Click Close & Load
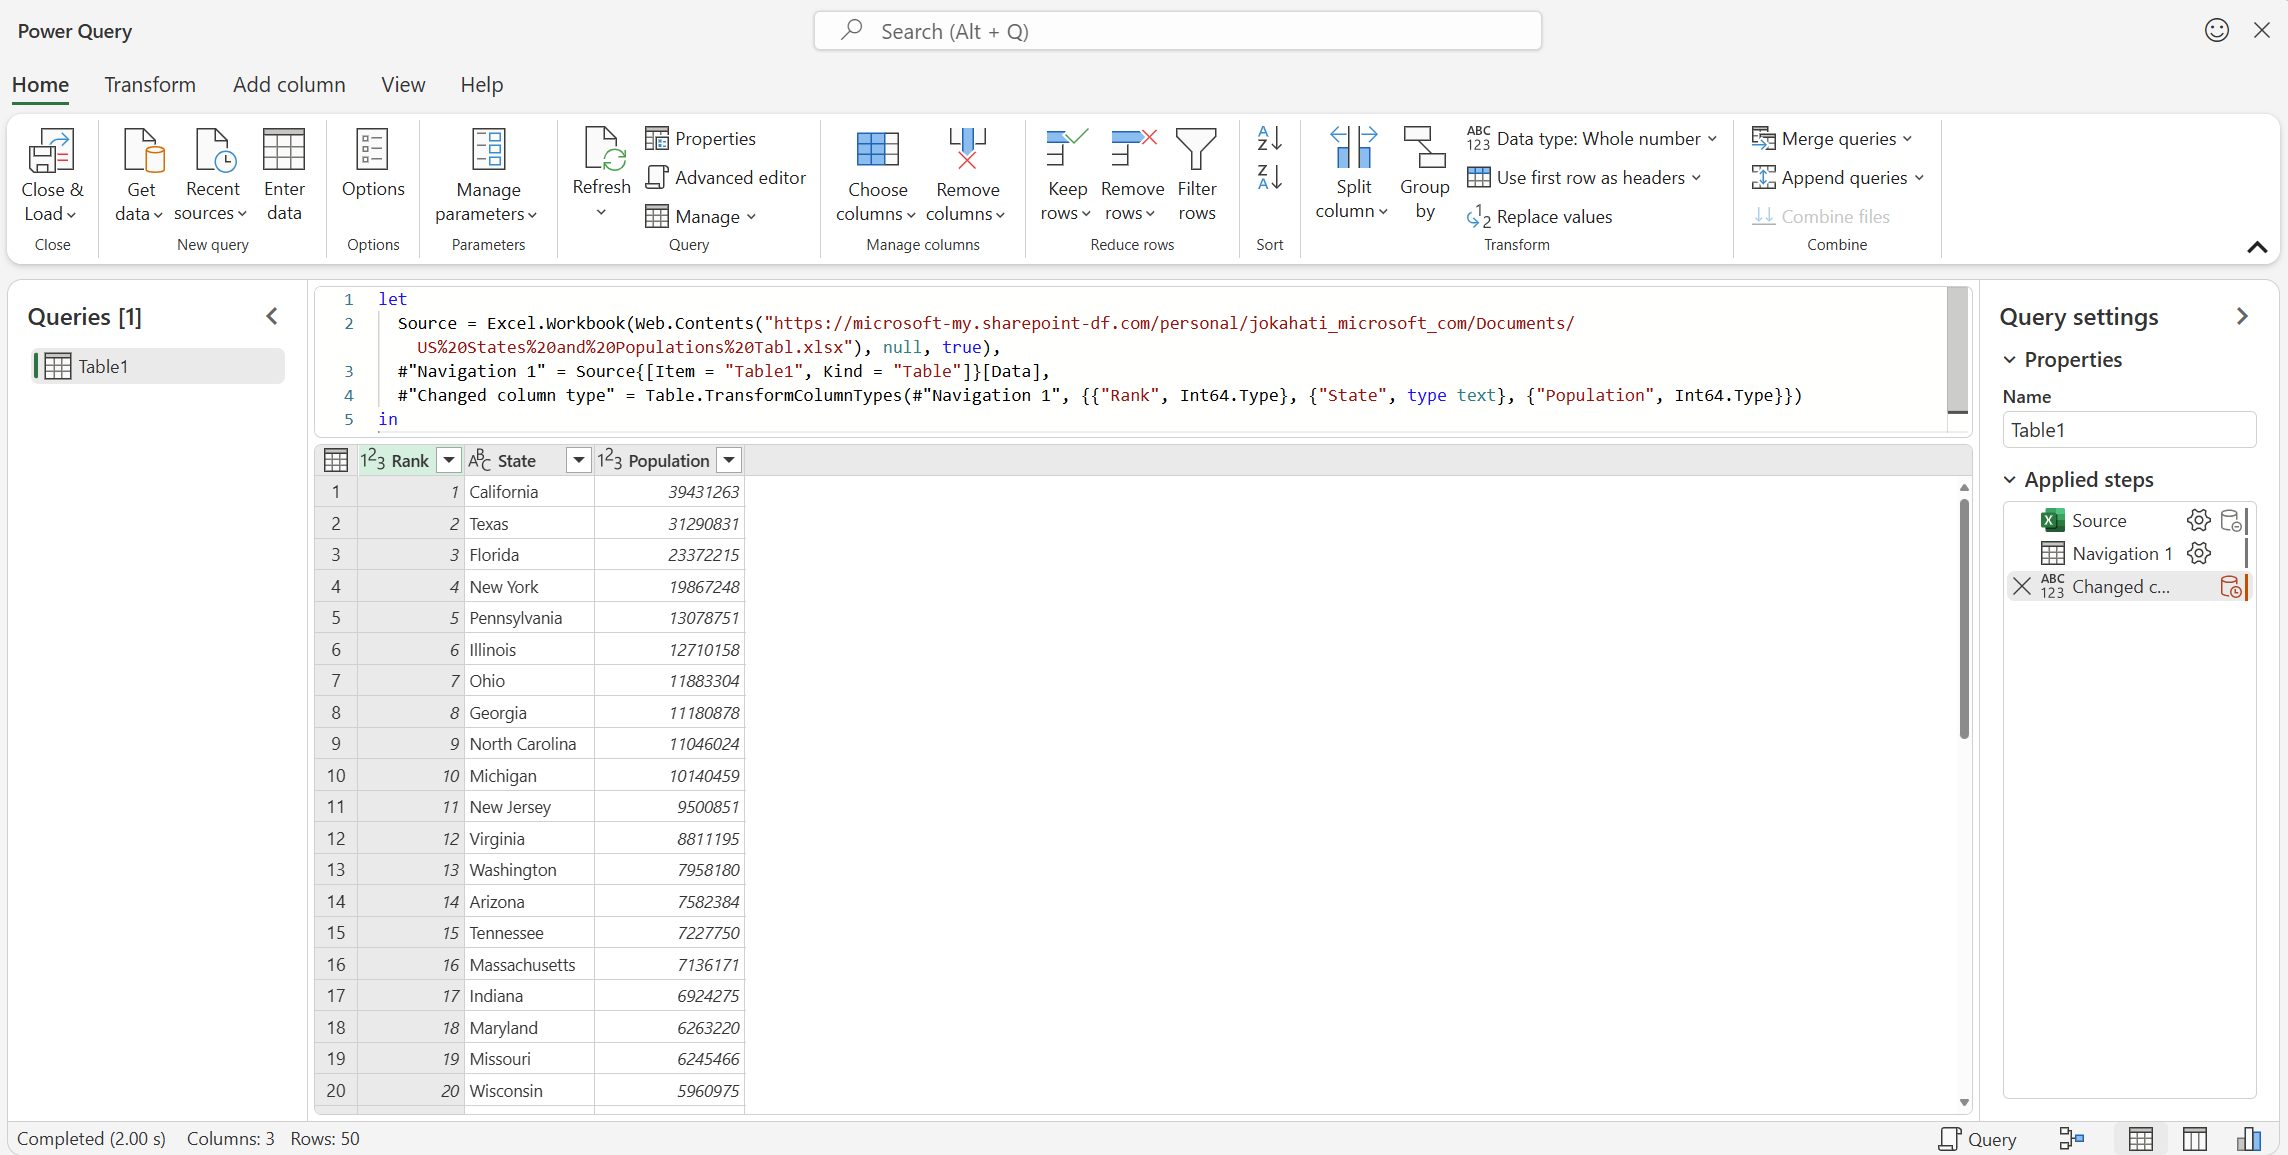This screenshot has width=2288, height=1155. (x=52, y=177)
